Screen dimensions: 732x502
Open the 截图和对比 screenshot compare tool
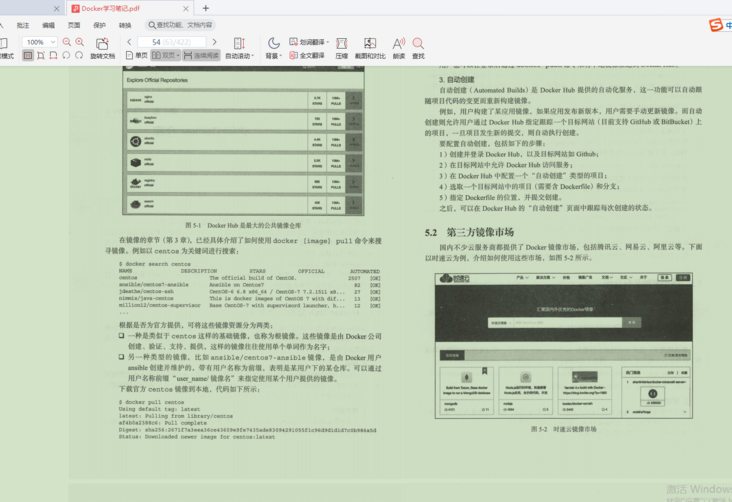[x=370, y=48]
